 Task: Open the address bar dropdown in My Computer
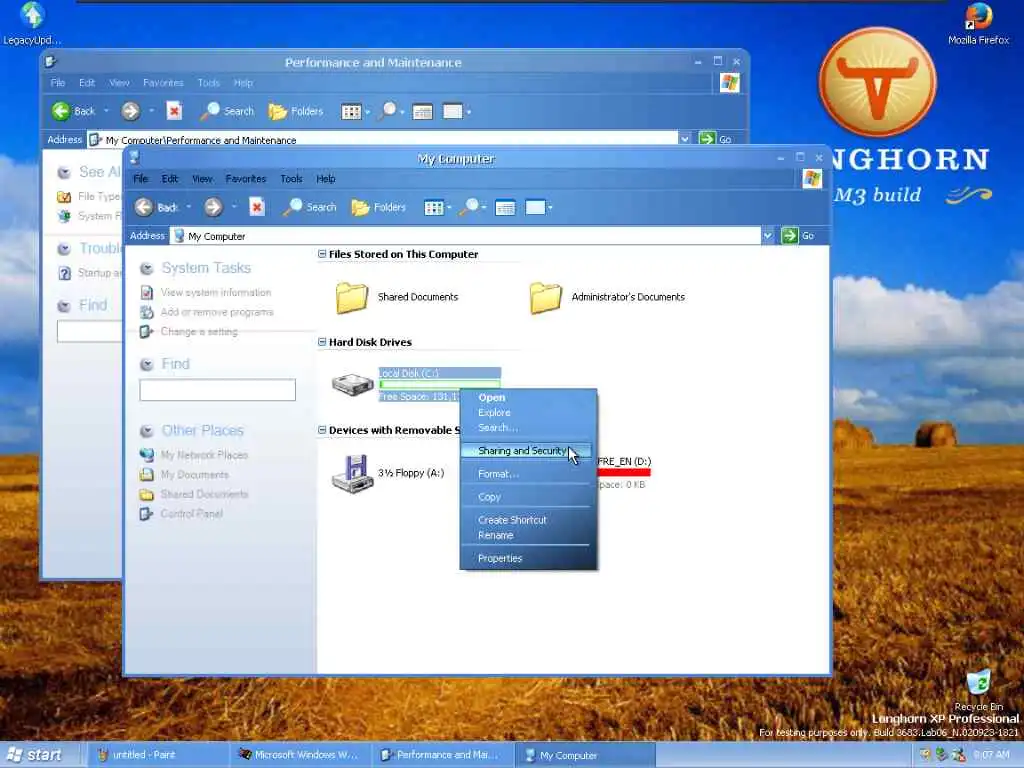coord(768,236)
